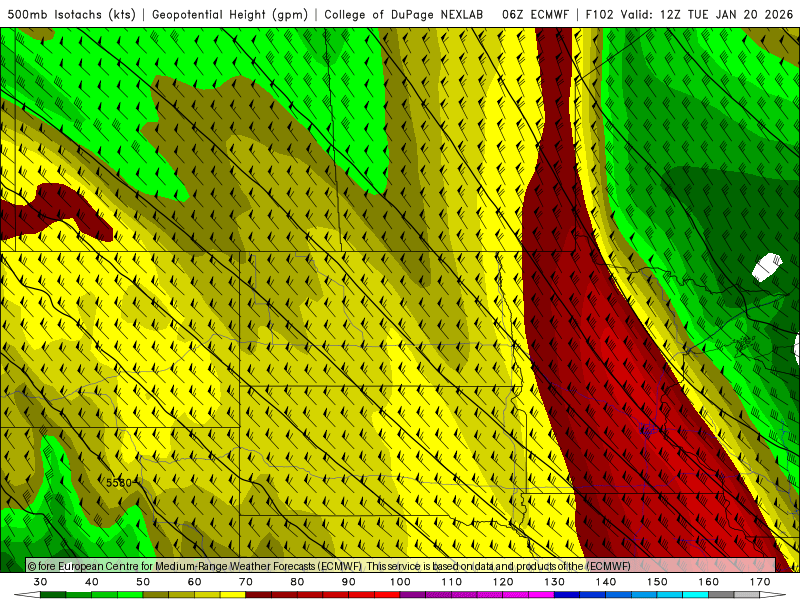Pick the gray legend swatch under 160
The height and width of the screenshot is (600, 800).
721,595
